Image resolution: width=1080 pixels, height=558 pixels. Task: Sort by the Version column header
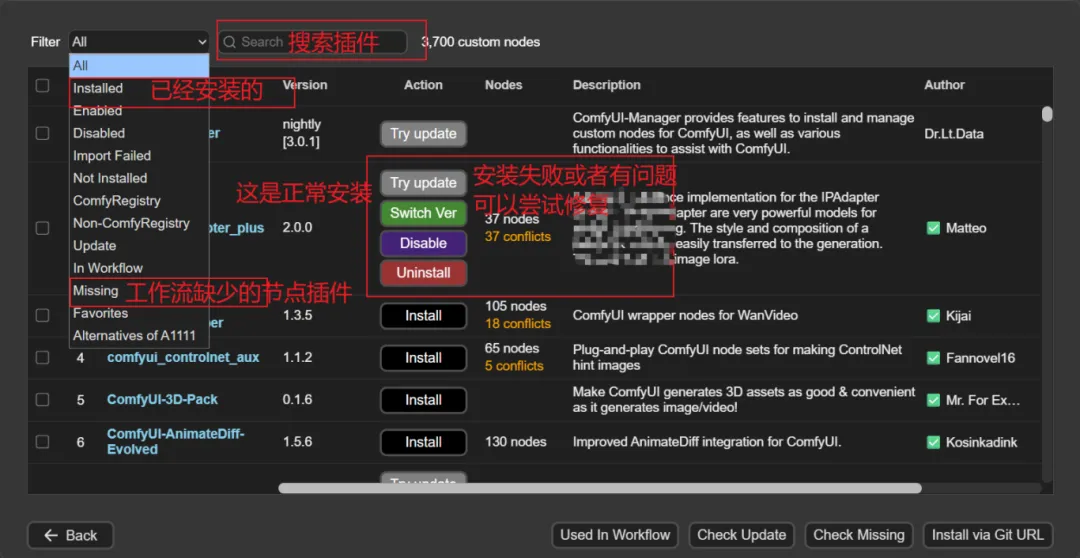(305, 85)
